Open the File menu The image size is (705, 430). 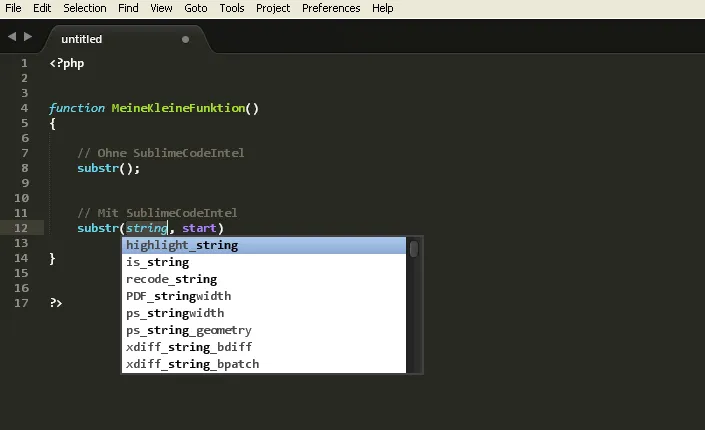point(13,8)
